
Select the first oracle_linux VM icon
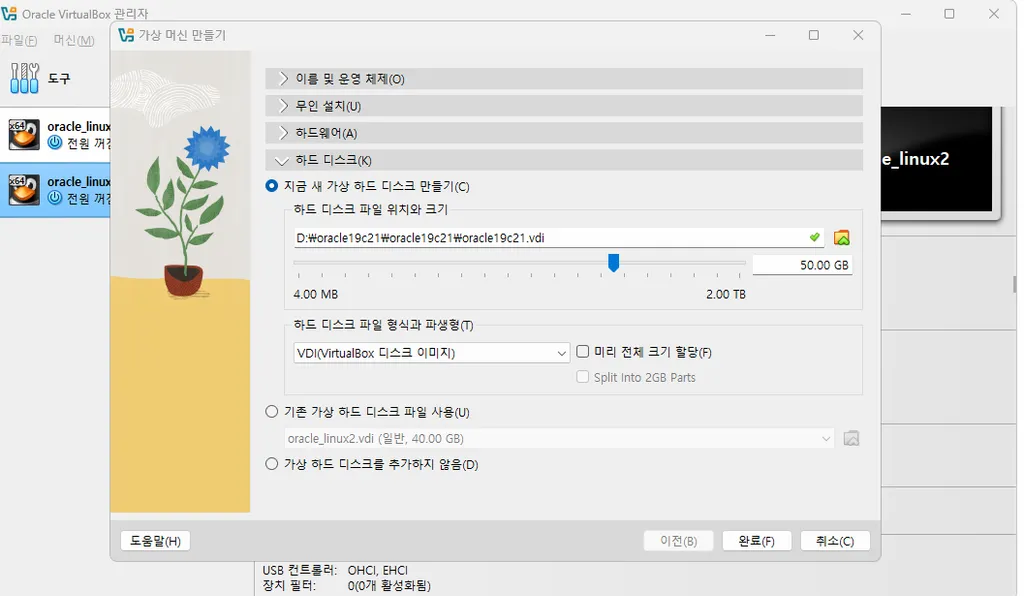point(24,134)
